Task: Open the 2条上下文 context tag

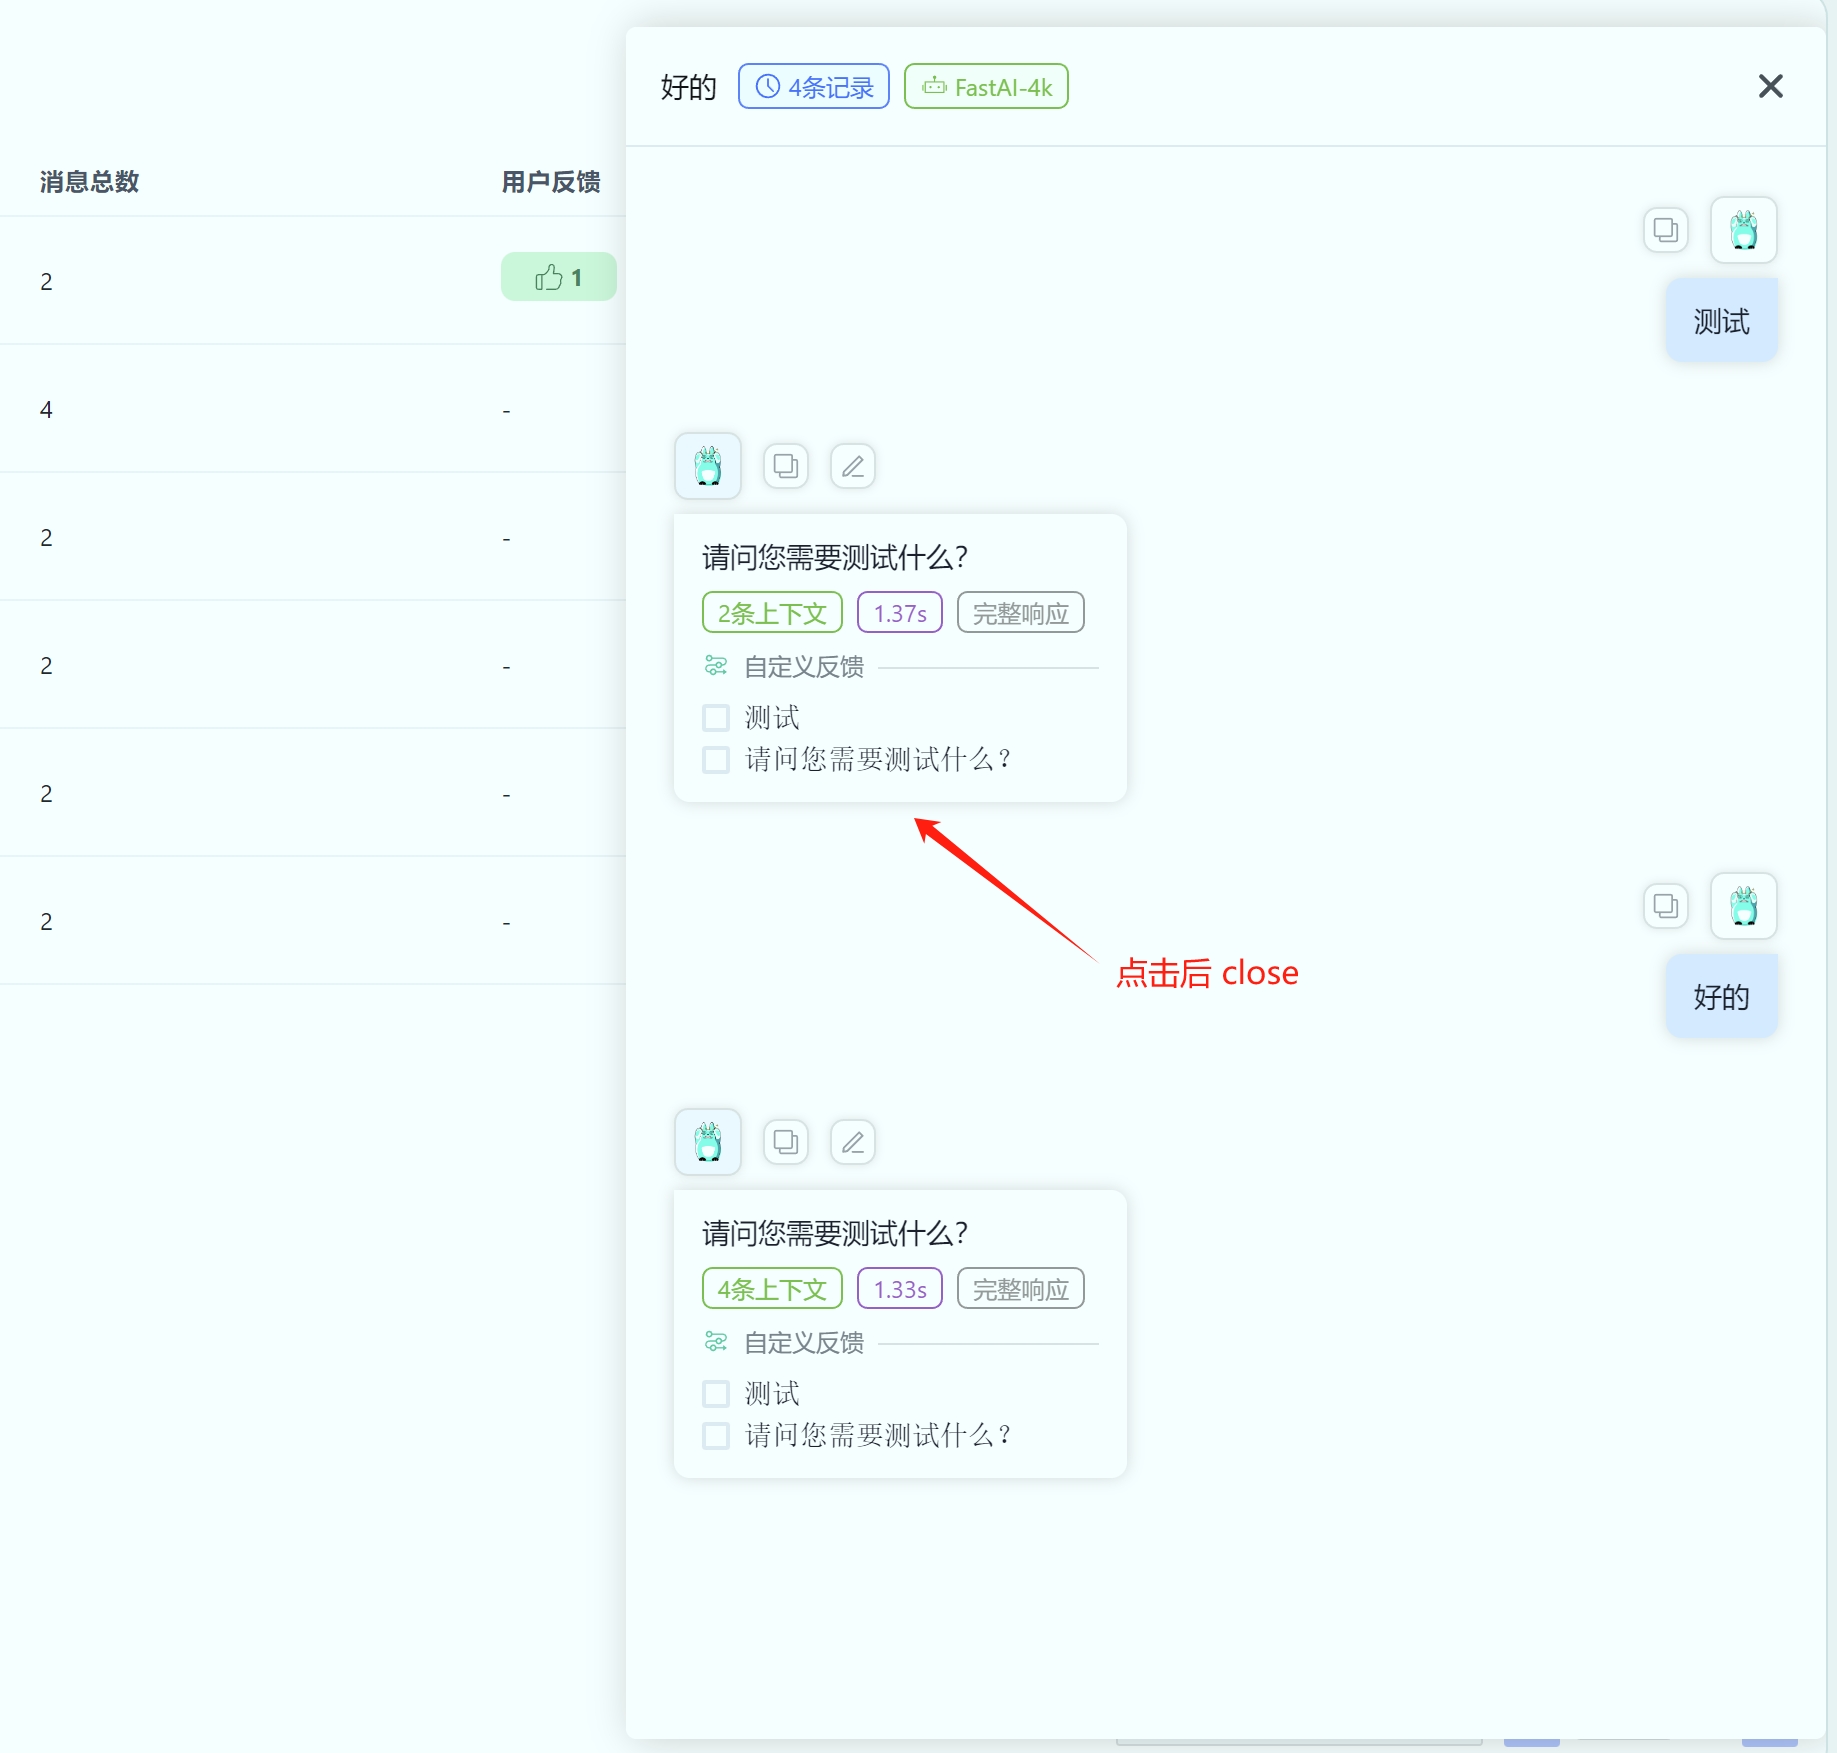Action: (x=772, y=613)
